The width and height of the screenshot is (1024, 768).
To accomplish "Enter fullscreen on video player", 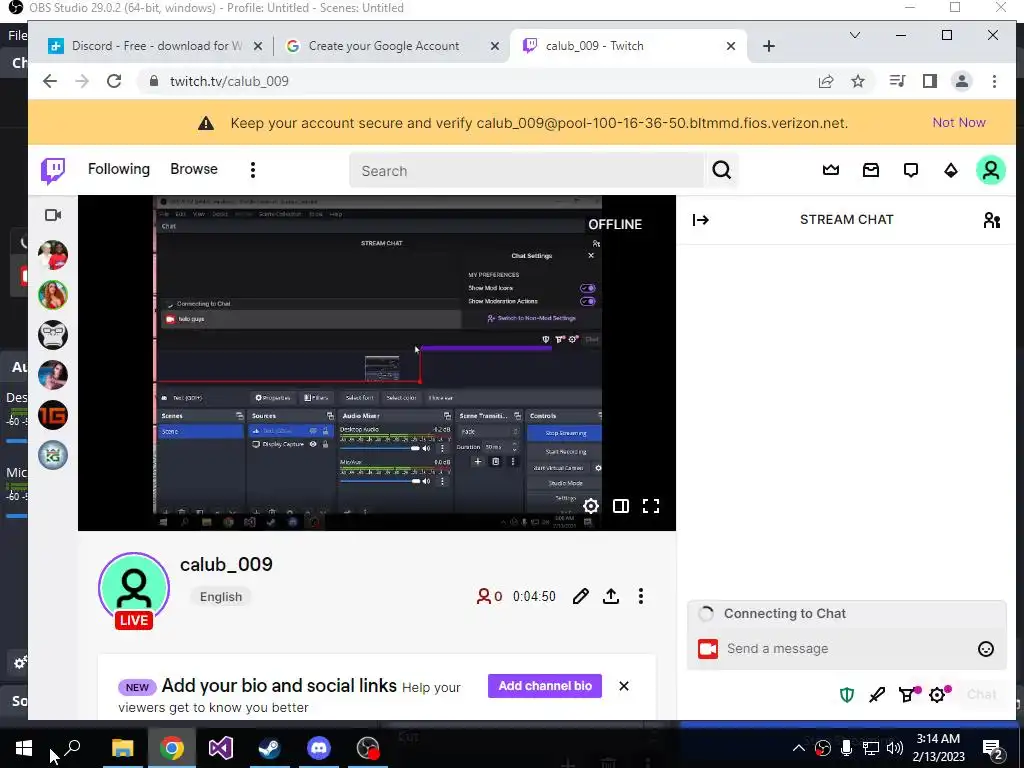I will pyautogui.click(x=650, y=506).
